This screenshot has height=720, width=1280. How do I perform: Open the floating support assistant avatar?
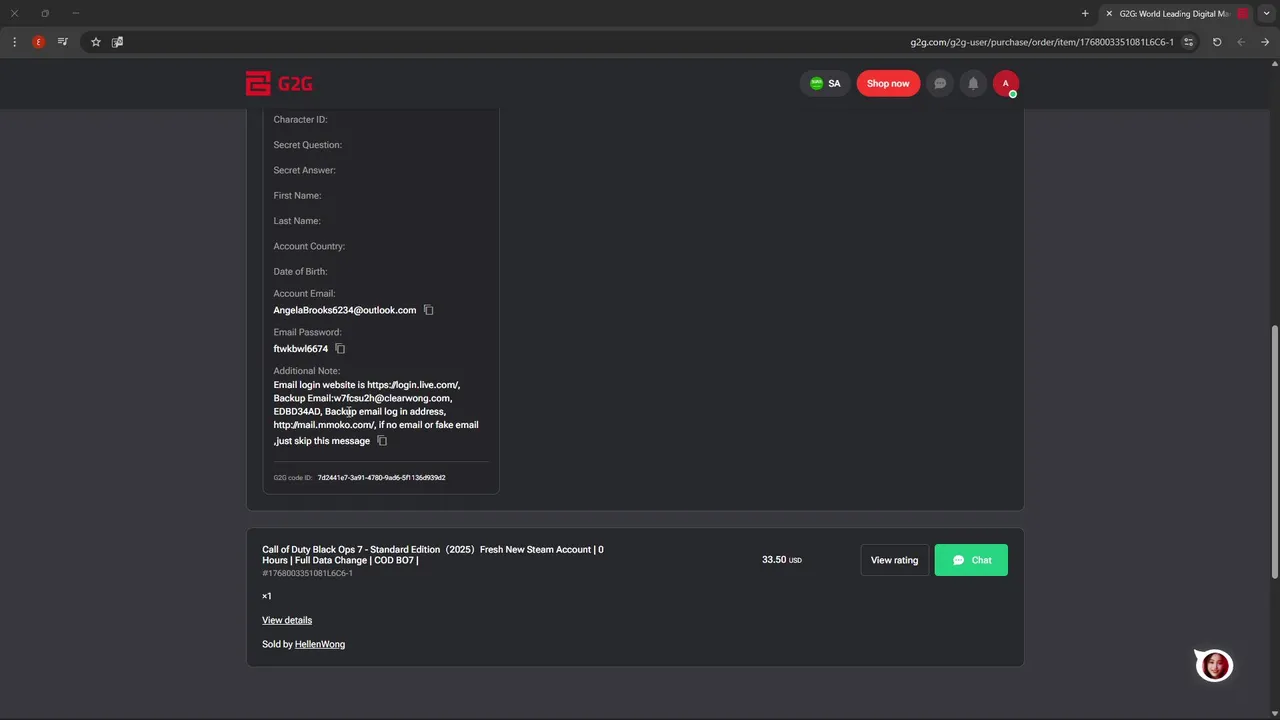coord(1214,665)
